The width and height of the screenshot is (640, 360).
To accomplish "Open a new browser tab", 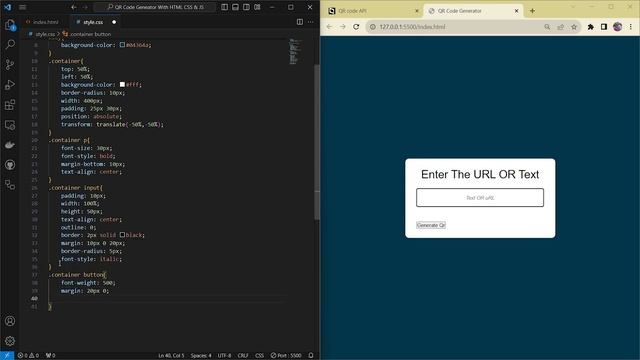I will coord(532,11).
